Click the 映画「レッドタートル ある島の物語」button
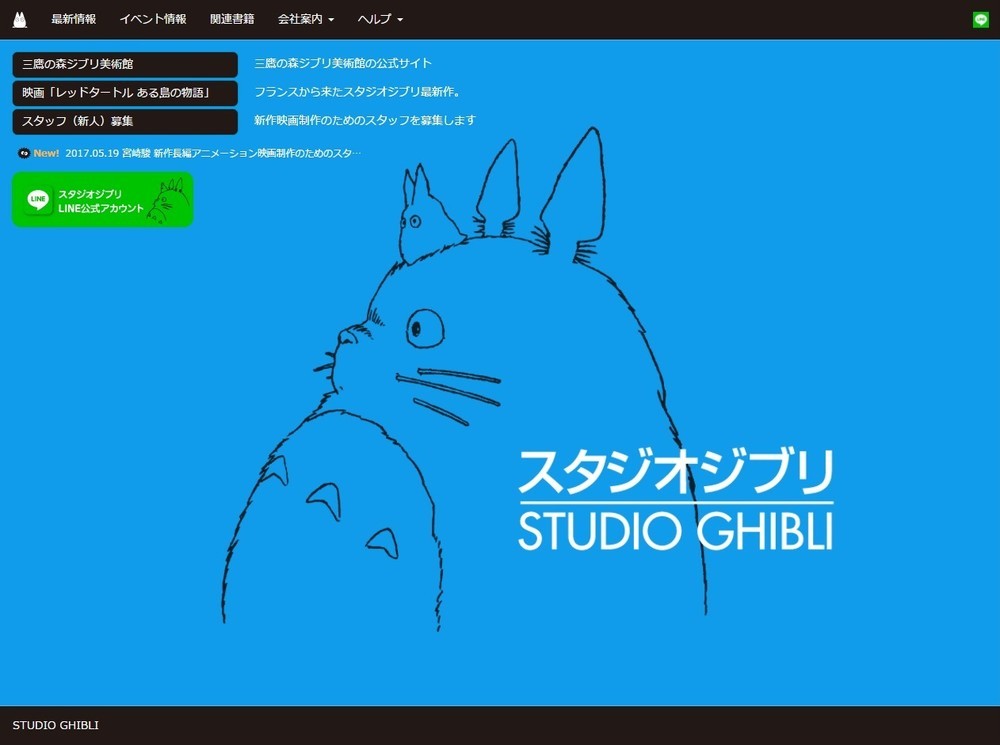The height and width of the screenshot is (745, 1000). [123, 92]
